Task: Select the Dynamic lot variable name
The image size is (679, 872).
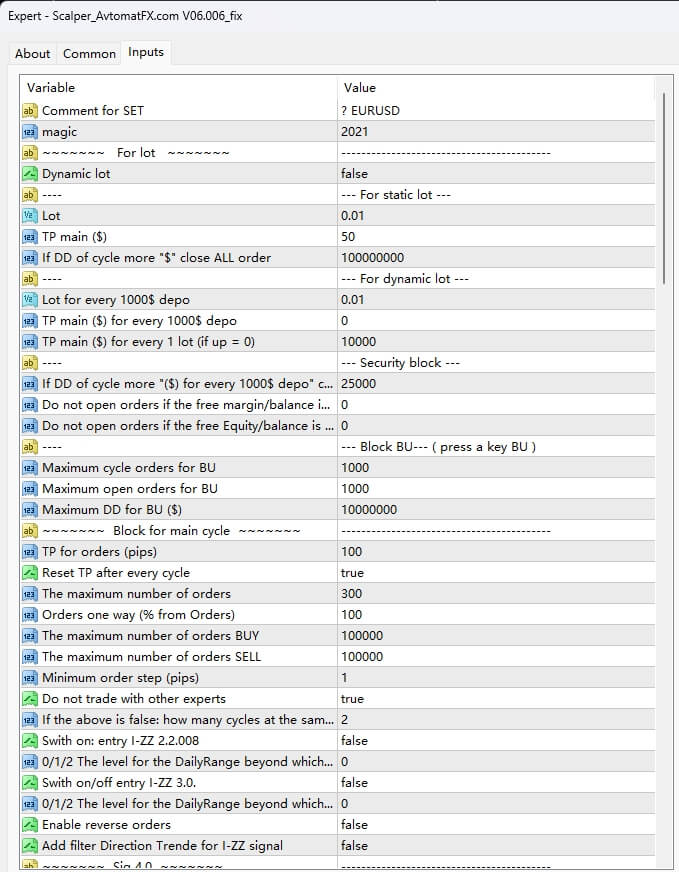Action: [76, 174]
